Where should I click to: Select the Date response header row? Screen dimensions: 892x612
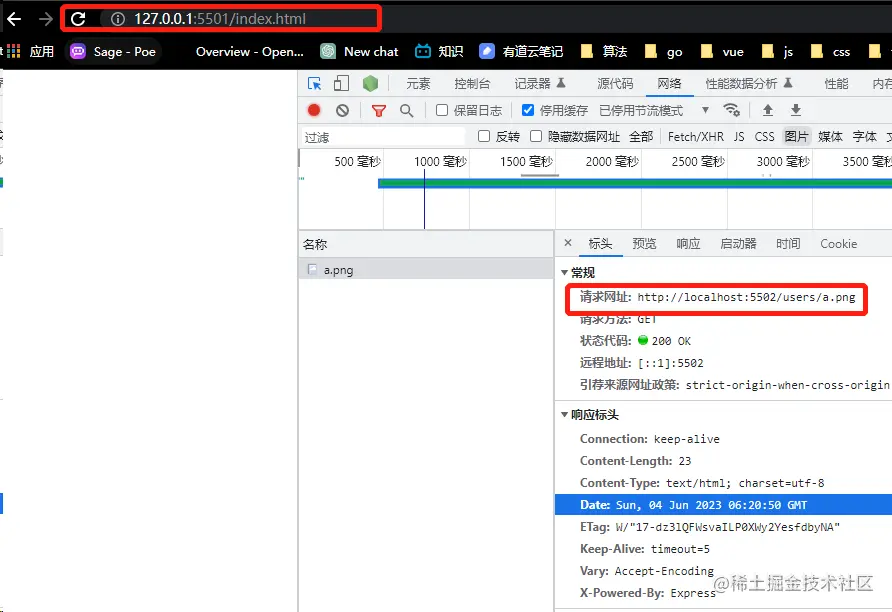[x=723, y=505]
